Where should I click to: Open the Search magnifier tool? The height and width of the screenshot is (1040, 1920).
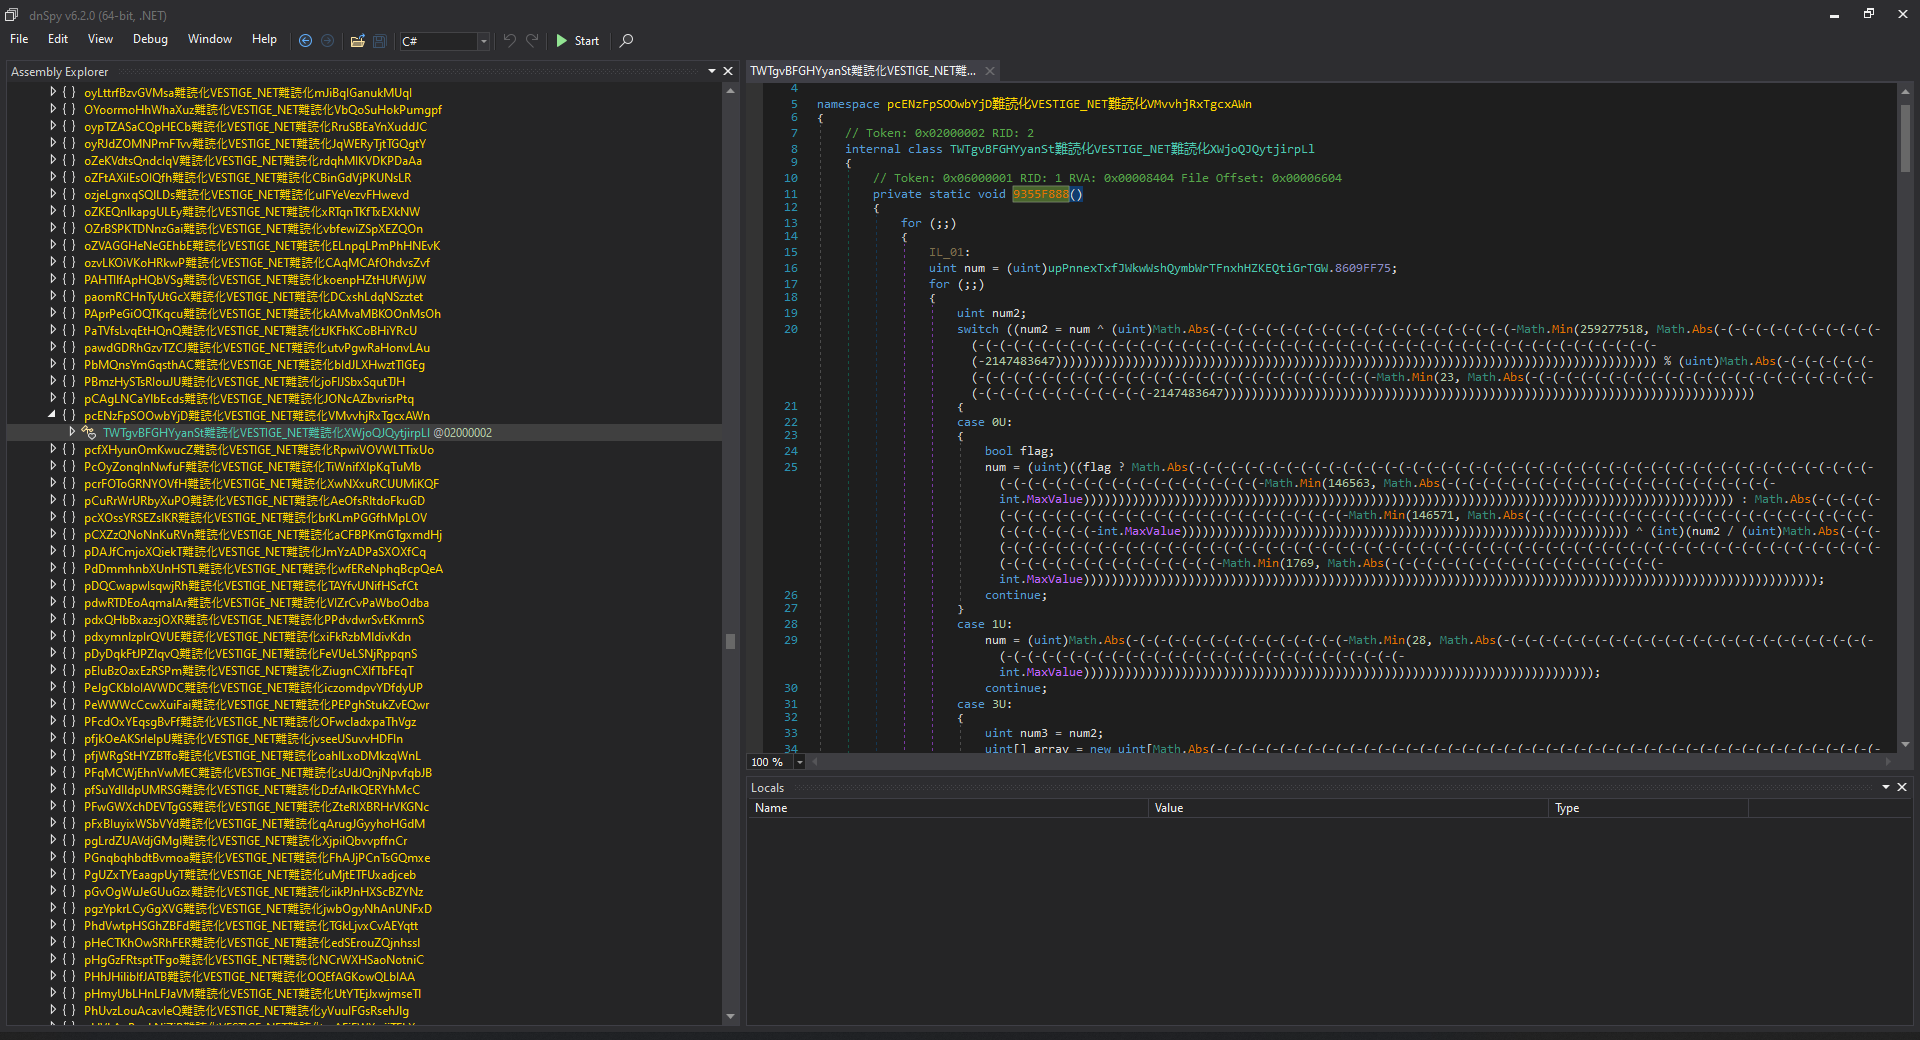pyautogui.click(x=627, y=41)
